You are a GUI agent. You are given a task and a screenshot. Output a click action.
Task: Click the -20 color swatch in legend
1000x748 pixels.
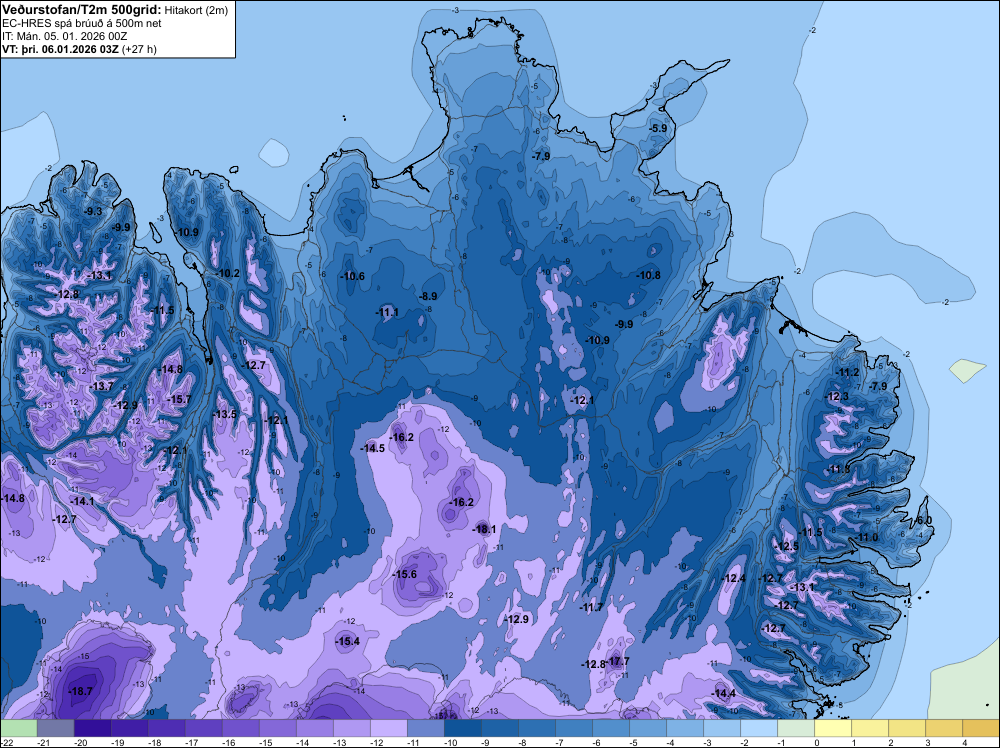92,728
